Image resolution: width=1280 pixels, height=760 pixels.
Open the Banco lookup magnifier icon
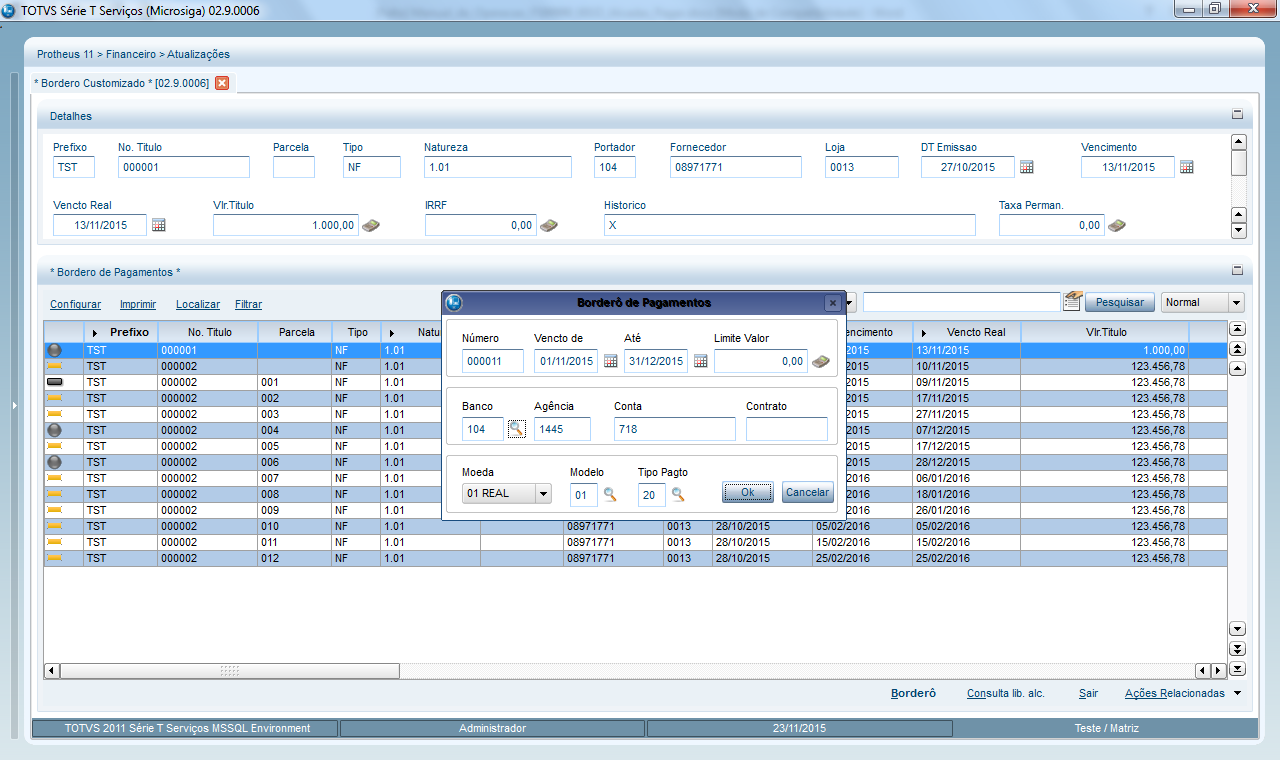[516, 429]
